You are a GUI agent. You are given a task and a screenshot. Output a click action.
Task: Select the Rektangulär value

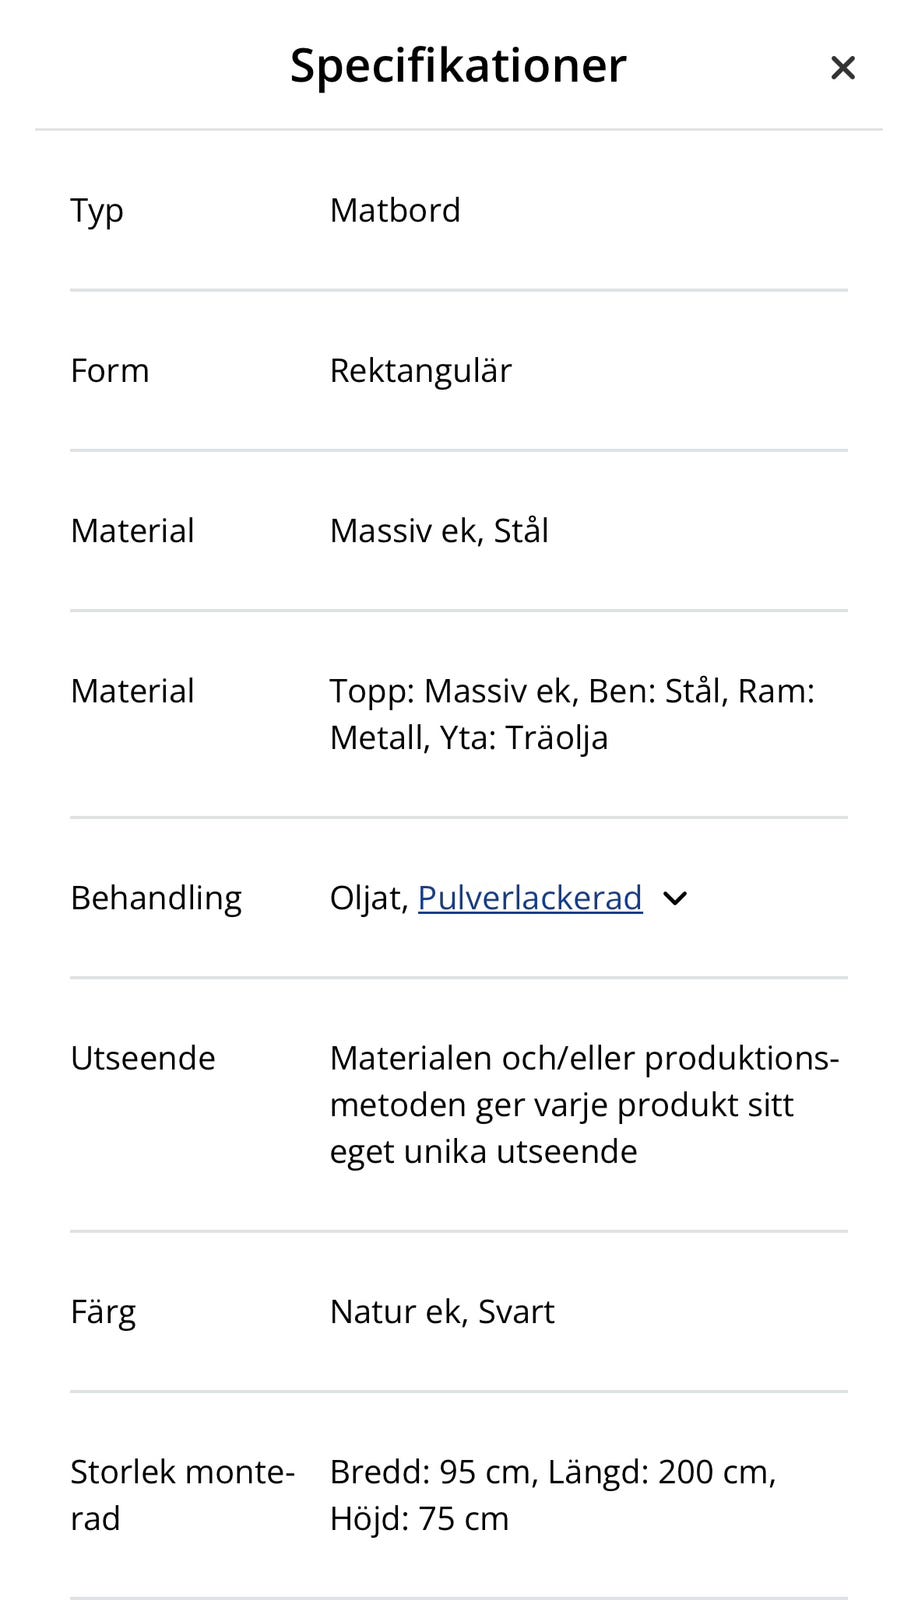(420, 371)
